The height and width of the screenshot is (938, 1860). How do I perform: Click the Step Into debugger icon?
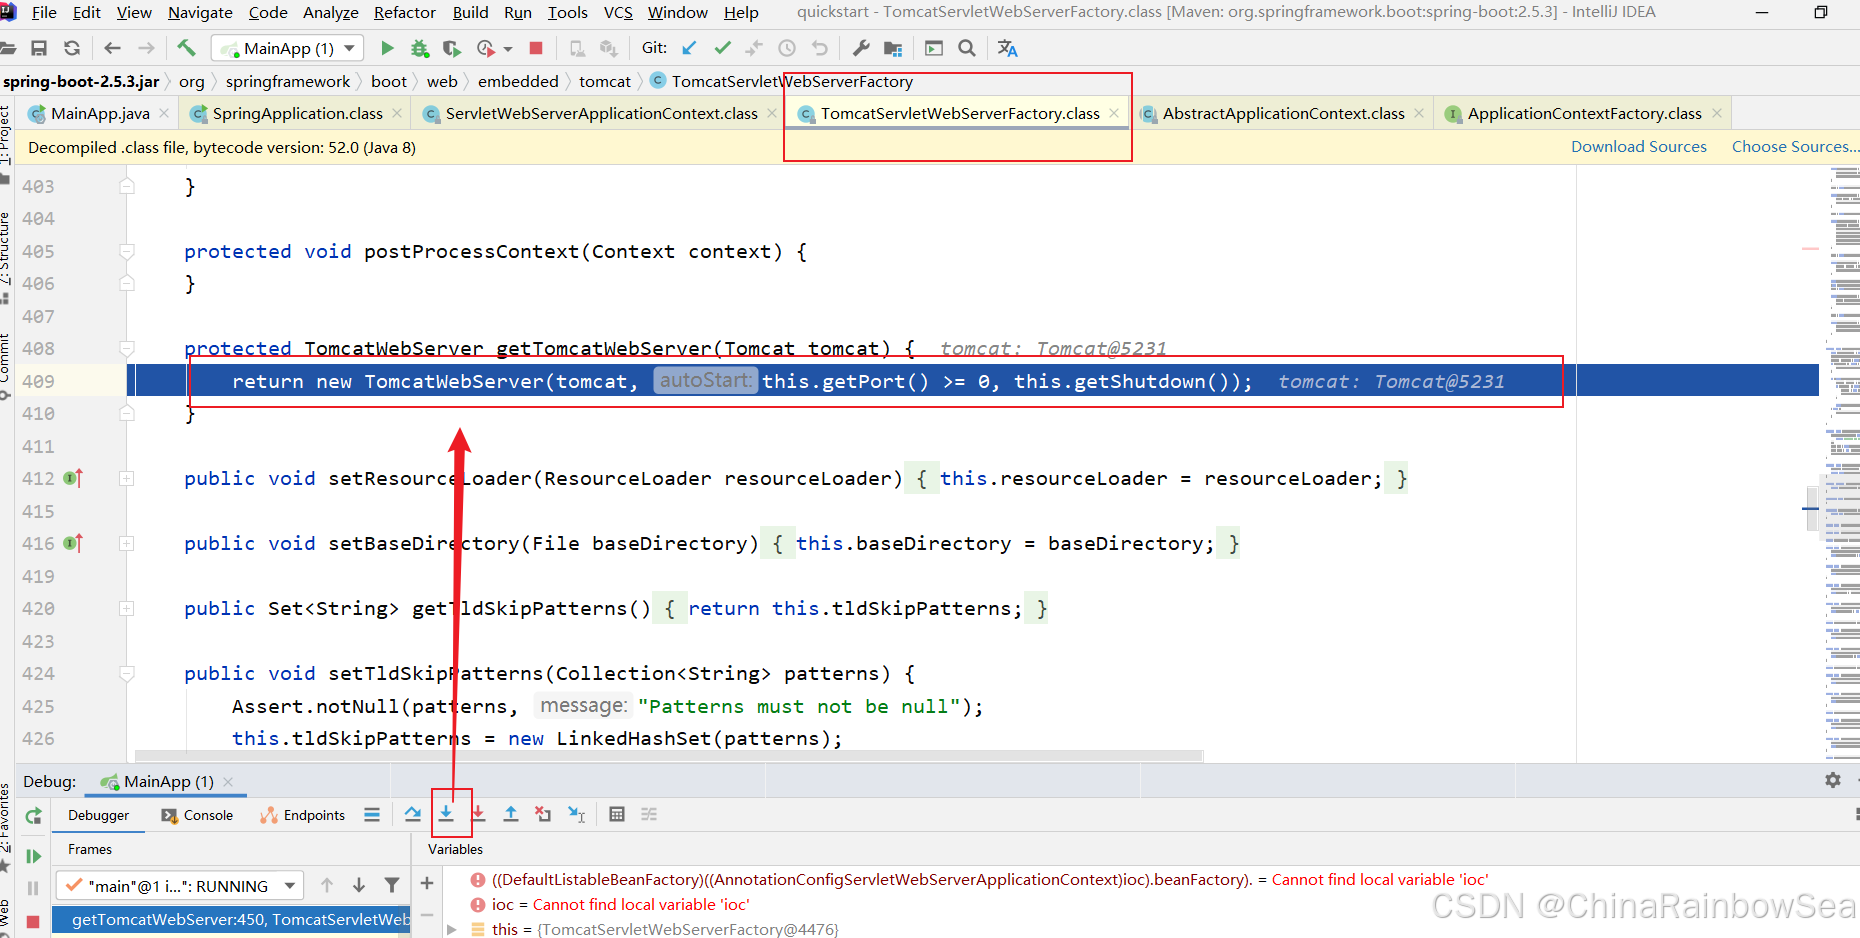446,814
